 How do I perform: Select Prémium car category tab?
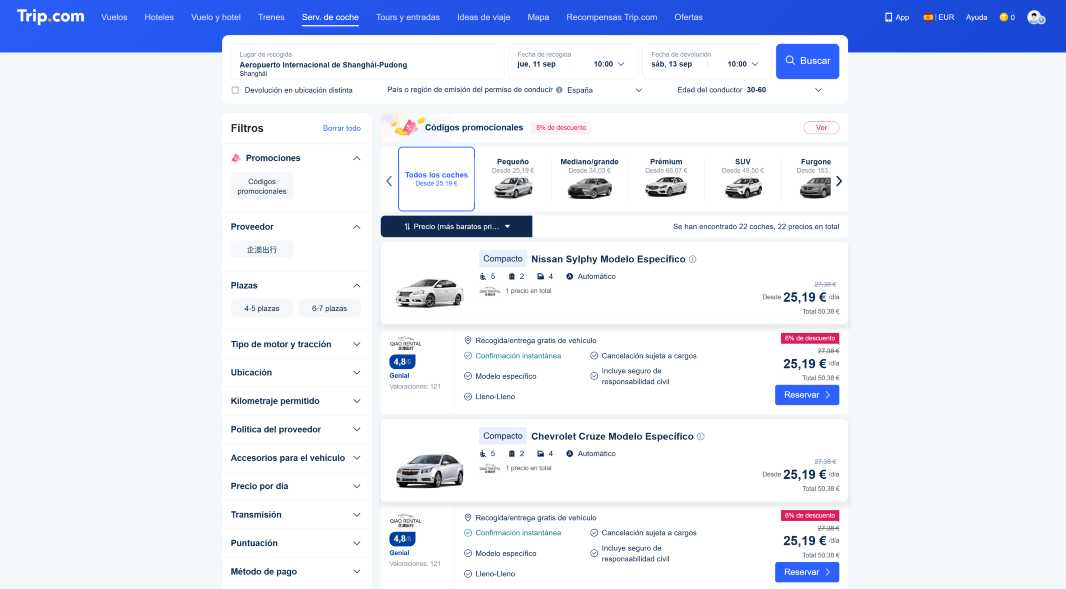(666, 179)
